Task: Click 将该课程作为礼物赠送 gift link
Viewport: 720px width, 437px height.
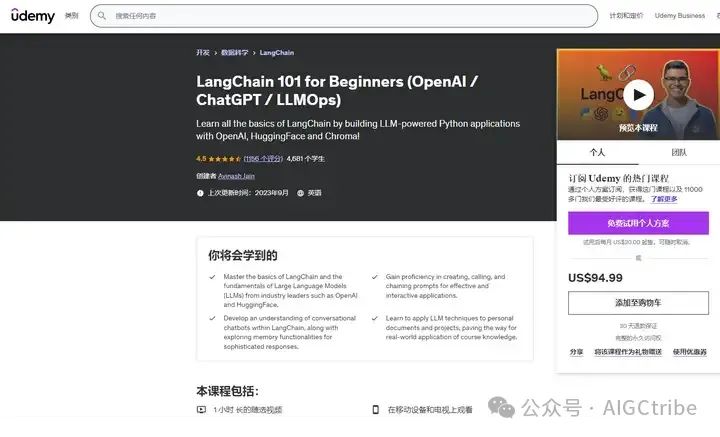Action: [x=628, y=352]
